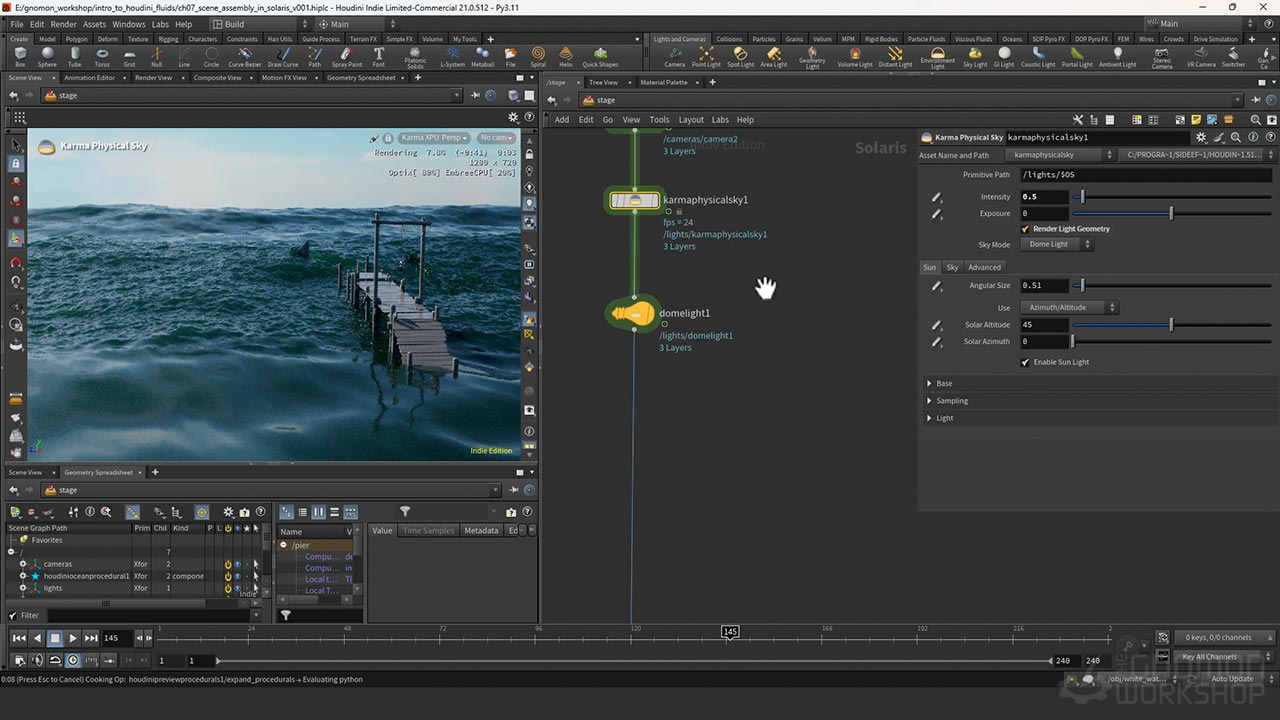1280x720 pixels.
Task: Select the Sphere shelf tool
Action: pos(47,56)
